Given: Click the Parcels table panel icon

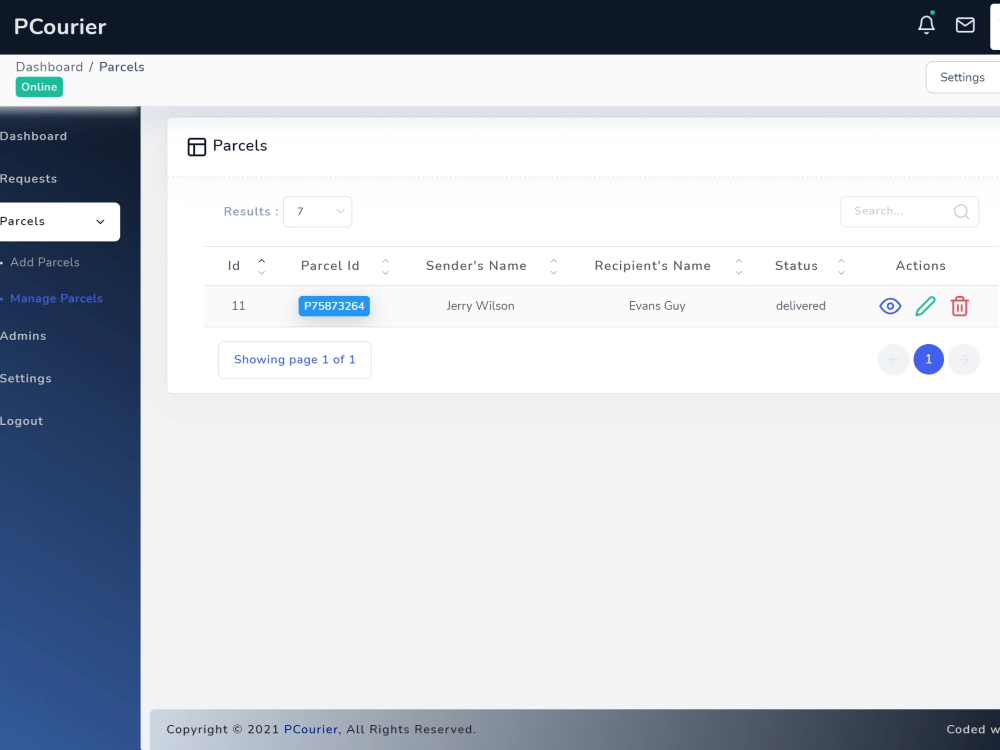Looking at the screenshot, I should pos(196,147).
